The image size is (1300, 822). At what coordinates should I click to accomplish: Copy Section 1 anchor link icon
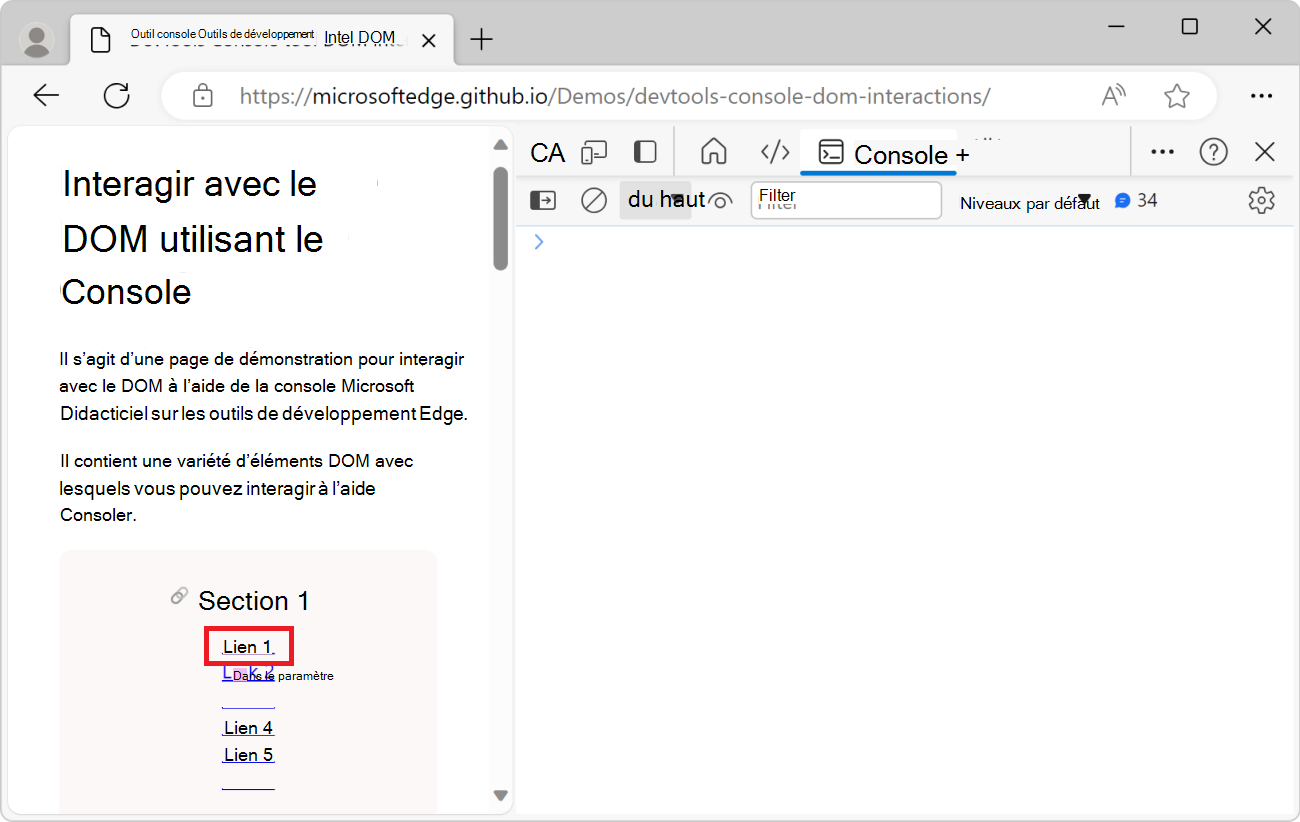tap(179, 595)
